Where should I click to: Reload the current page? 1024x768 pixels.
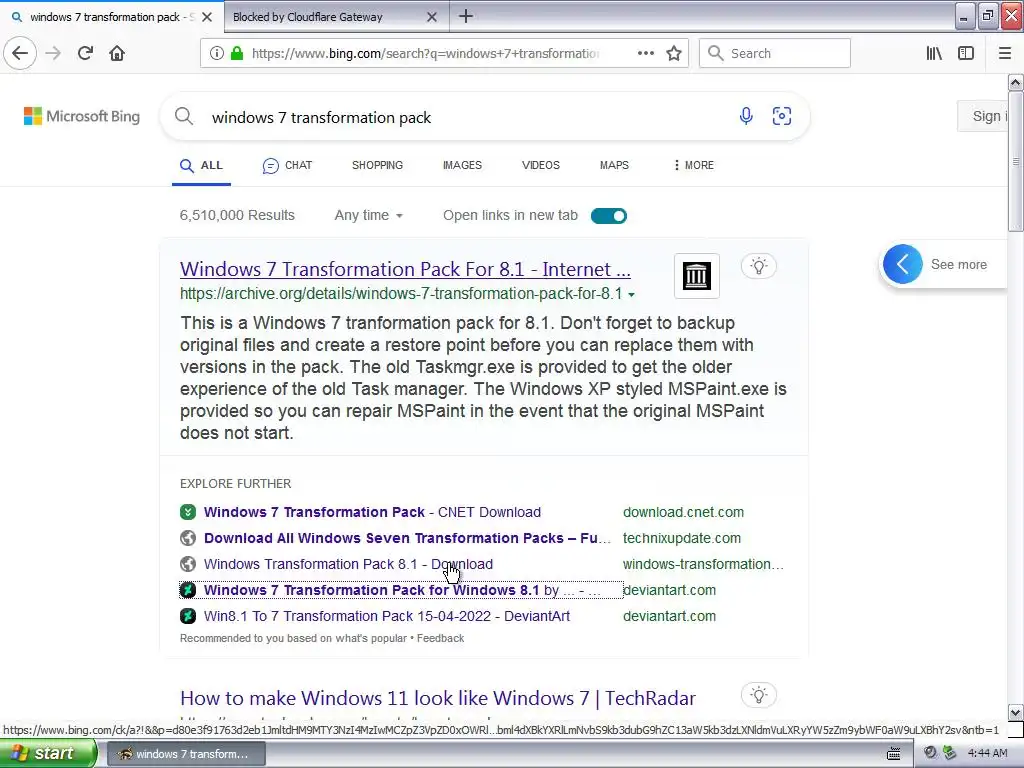(x=85, y=53)
